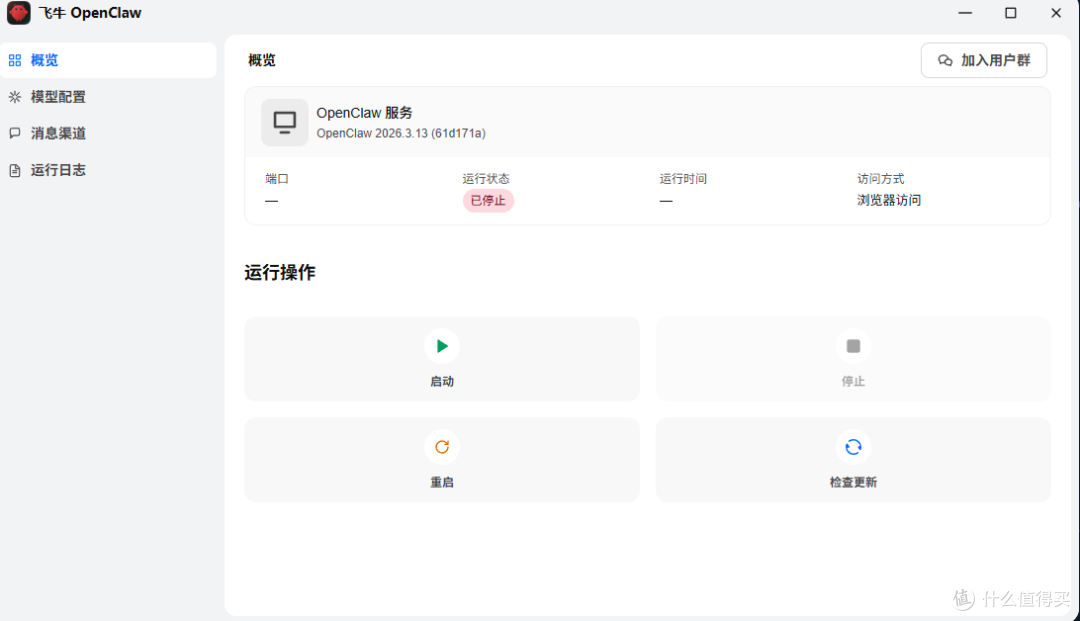Screen dimensions: 1080x621
Task: Open the 概览 sidebar item
Action: coord(108,61)
